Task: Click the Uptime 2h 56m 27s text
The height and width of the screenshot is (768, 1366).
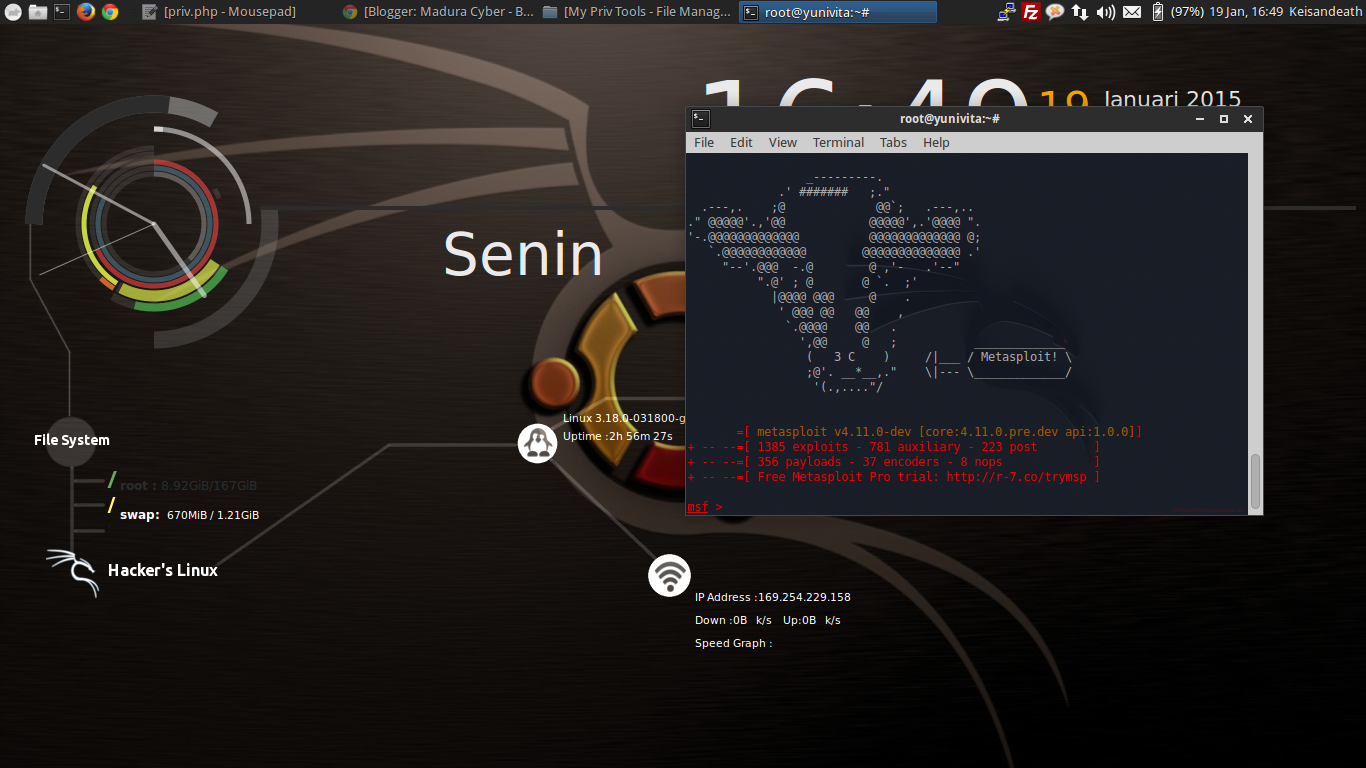Action: (x=618, y=436)
